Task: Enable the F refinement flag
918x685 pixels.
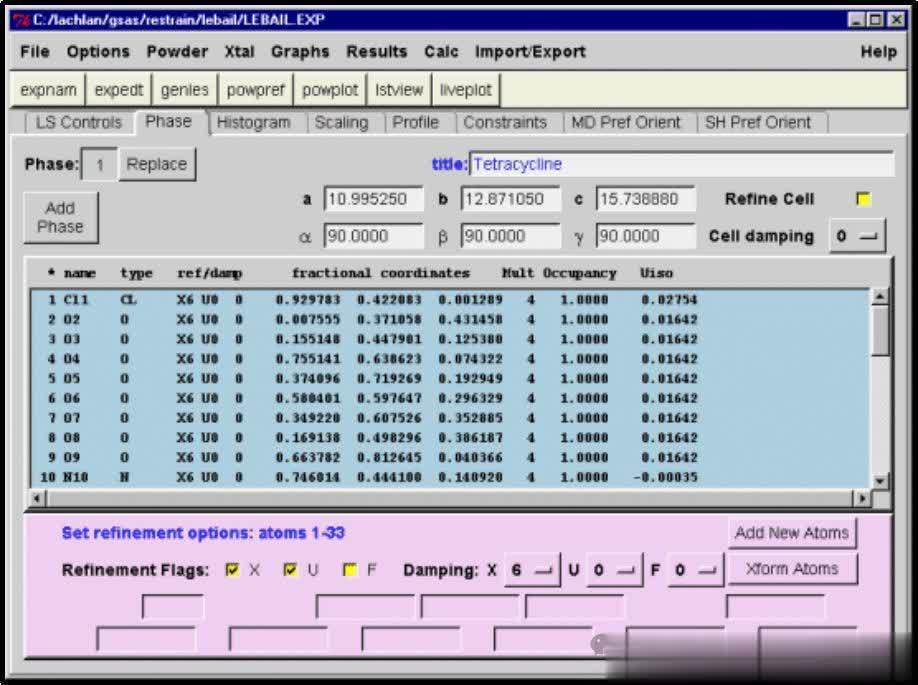Action: click(x=350, y=570)
